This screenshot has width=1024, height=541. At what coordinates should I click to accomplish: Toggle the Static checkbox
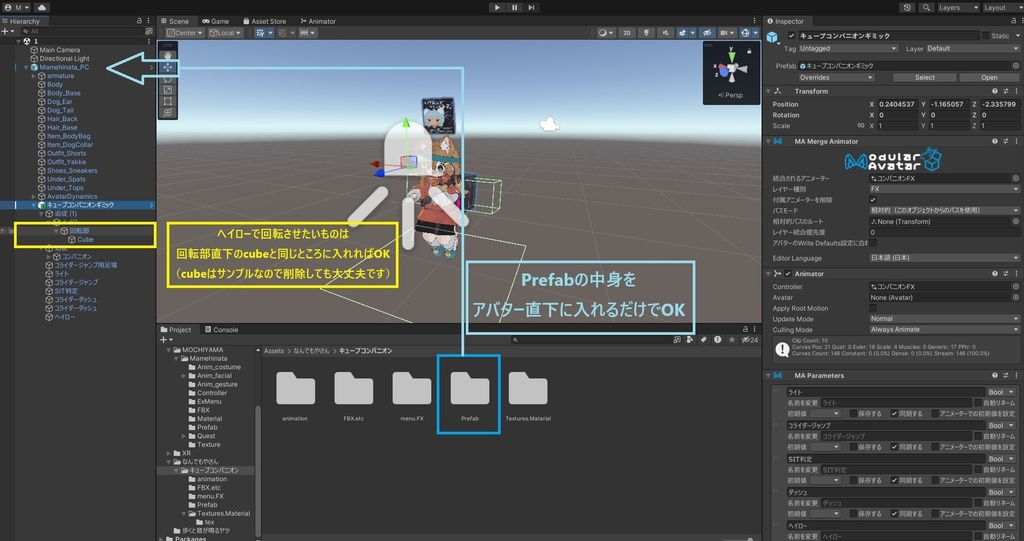(985, 35)
